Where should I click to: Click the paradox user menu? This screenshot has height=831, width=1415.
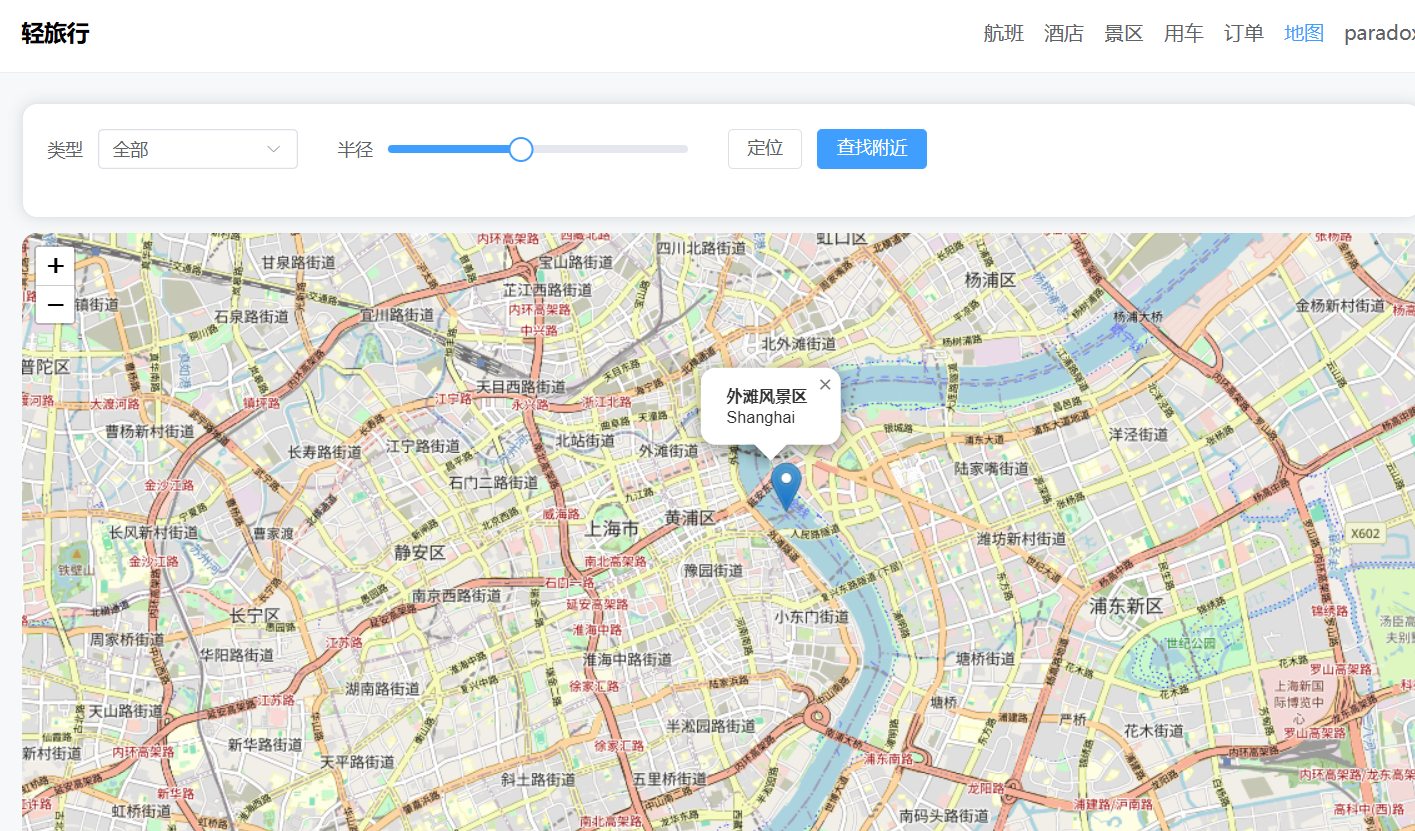(1379, 33)
